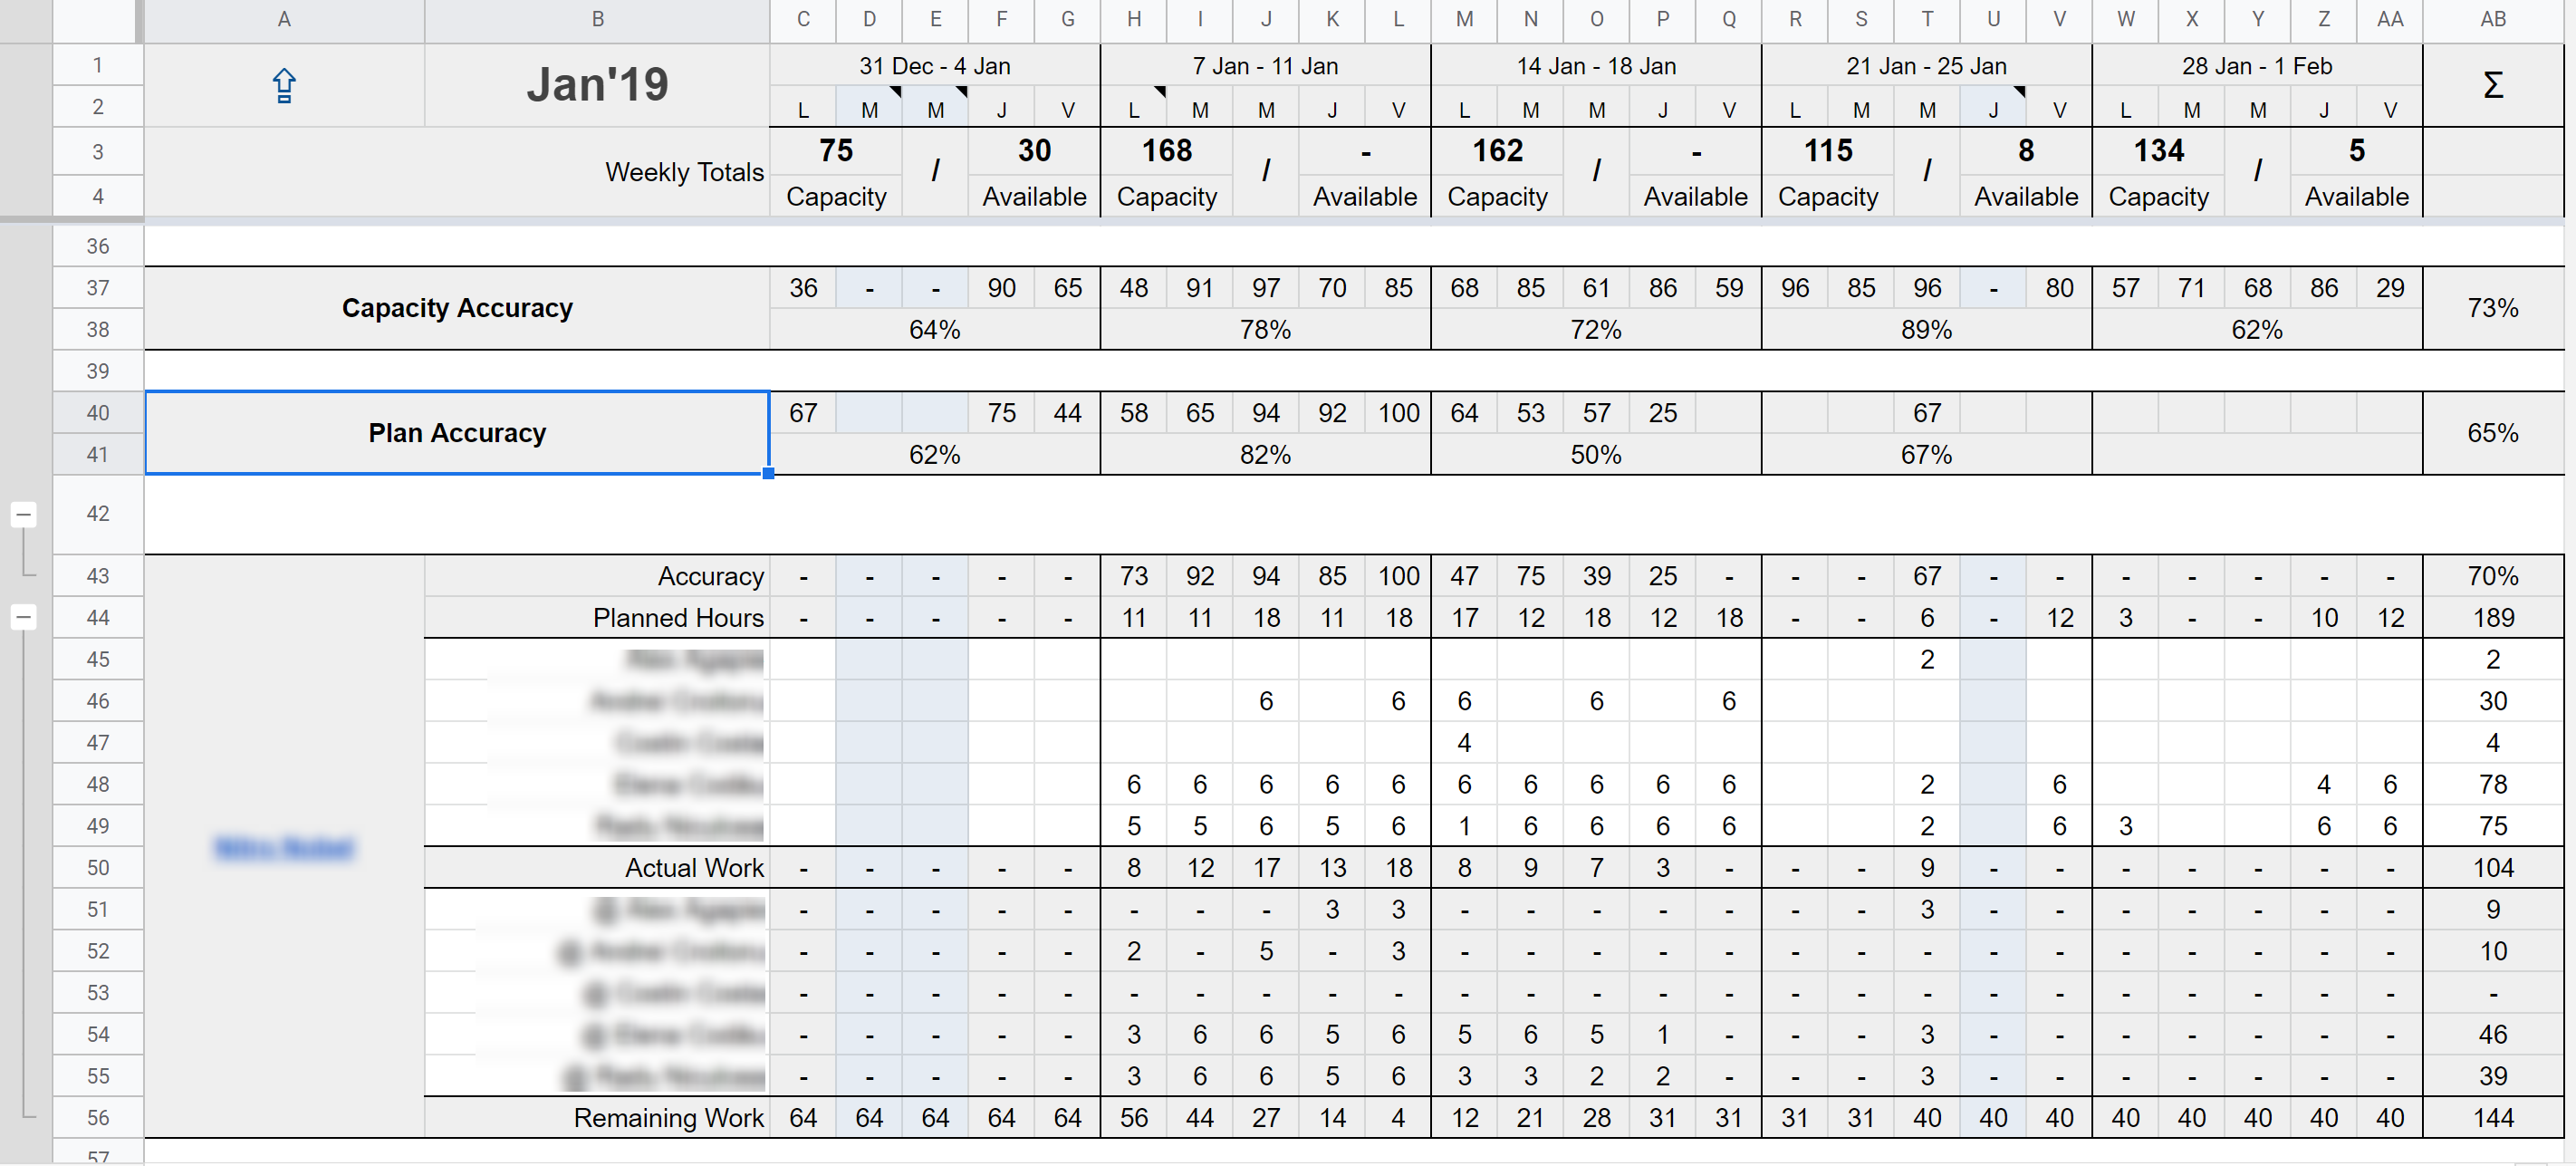
Task: Select the Plan Accuracy label cell
Action: (x=456, y=432)
